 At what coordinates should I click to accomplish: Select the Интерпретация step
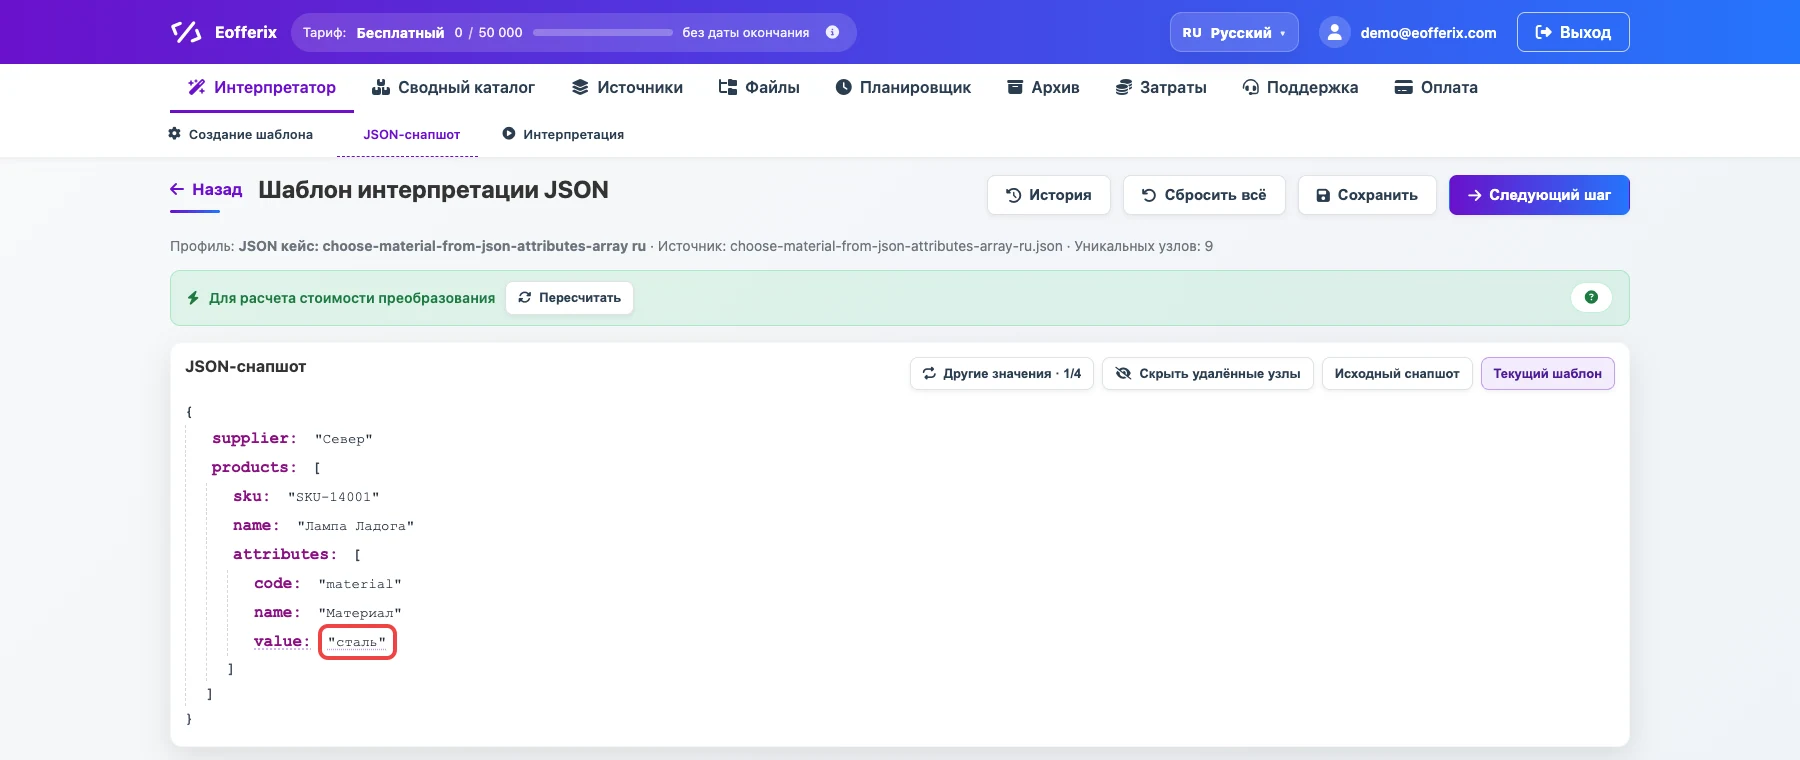tap(563, 134)
